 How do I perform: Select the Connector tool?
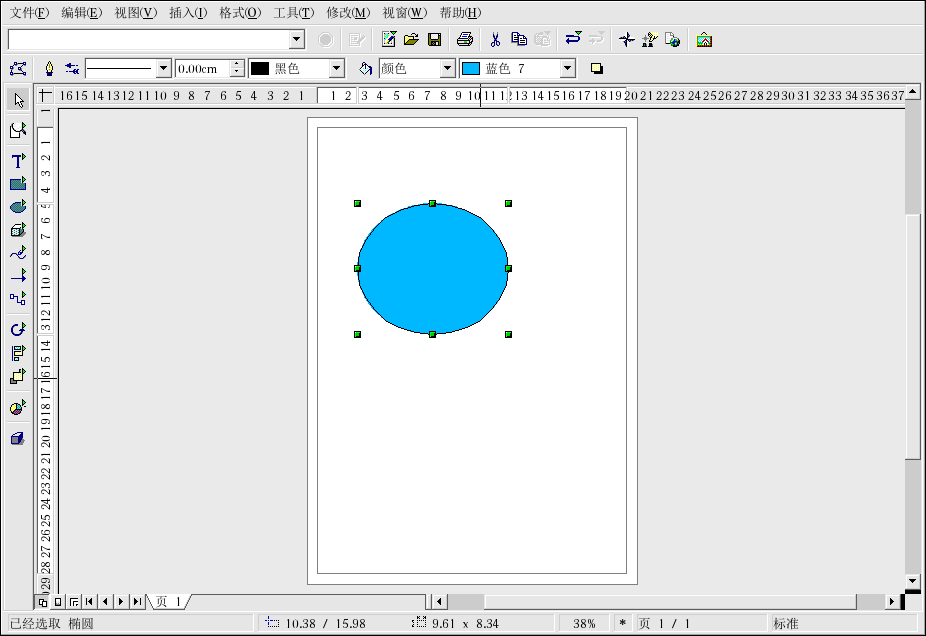pos(17,298)
